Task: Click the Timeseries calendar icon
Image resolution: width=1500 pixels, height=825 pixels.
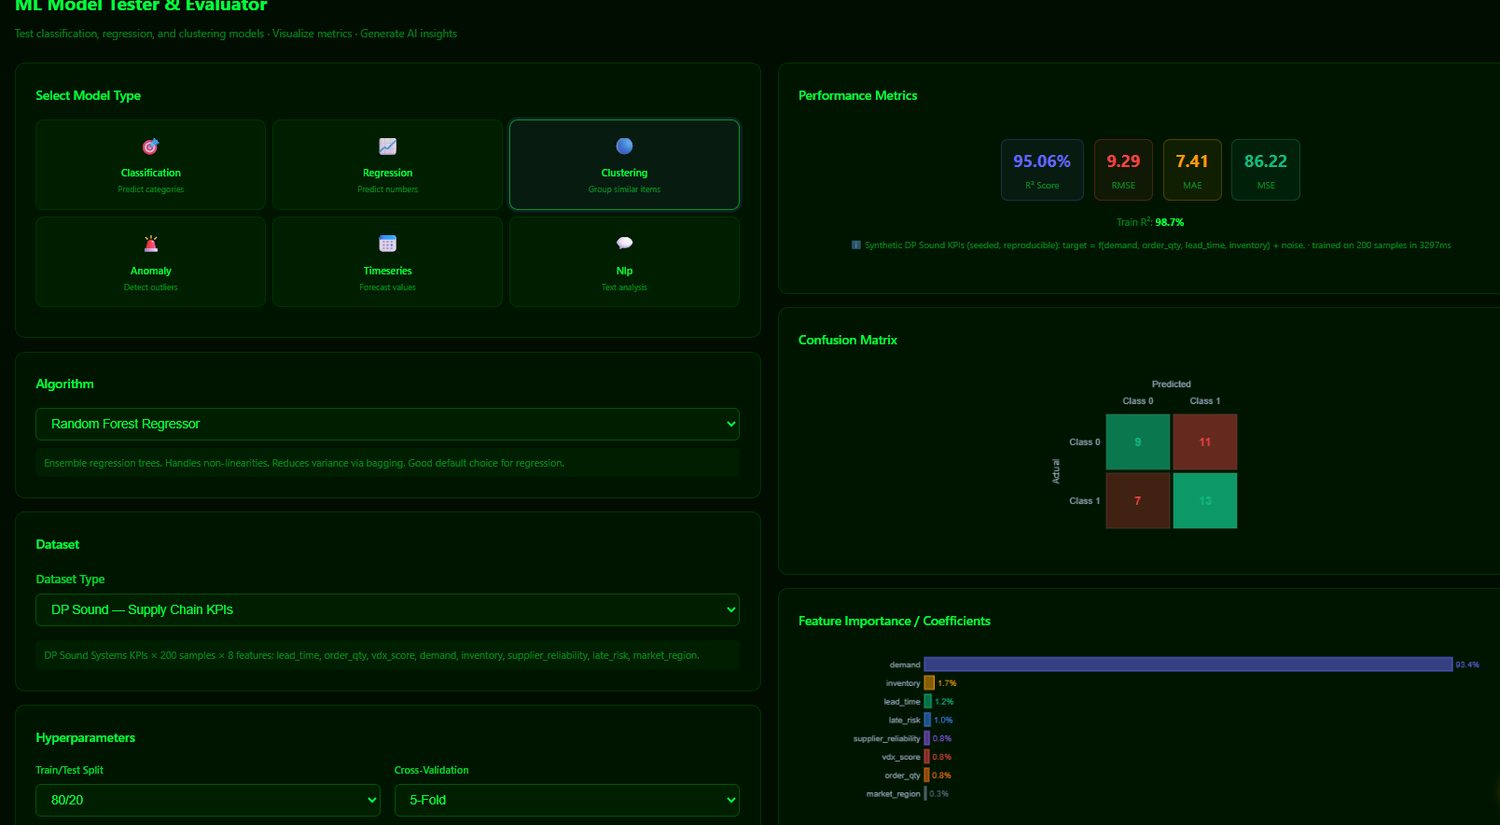Action: pyautogui.click(x=387, y=243)
